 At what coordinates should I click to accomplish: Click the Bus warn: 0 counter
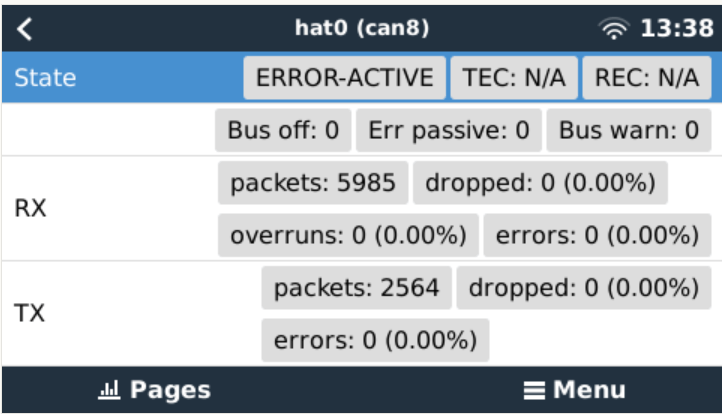tap(629, 130)
